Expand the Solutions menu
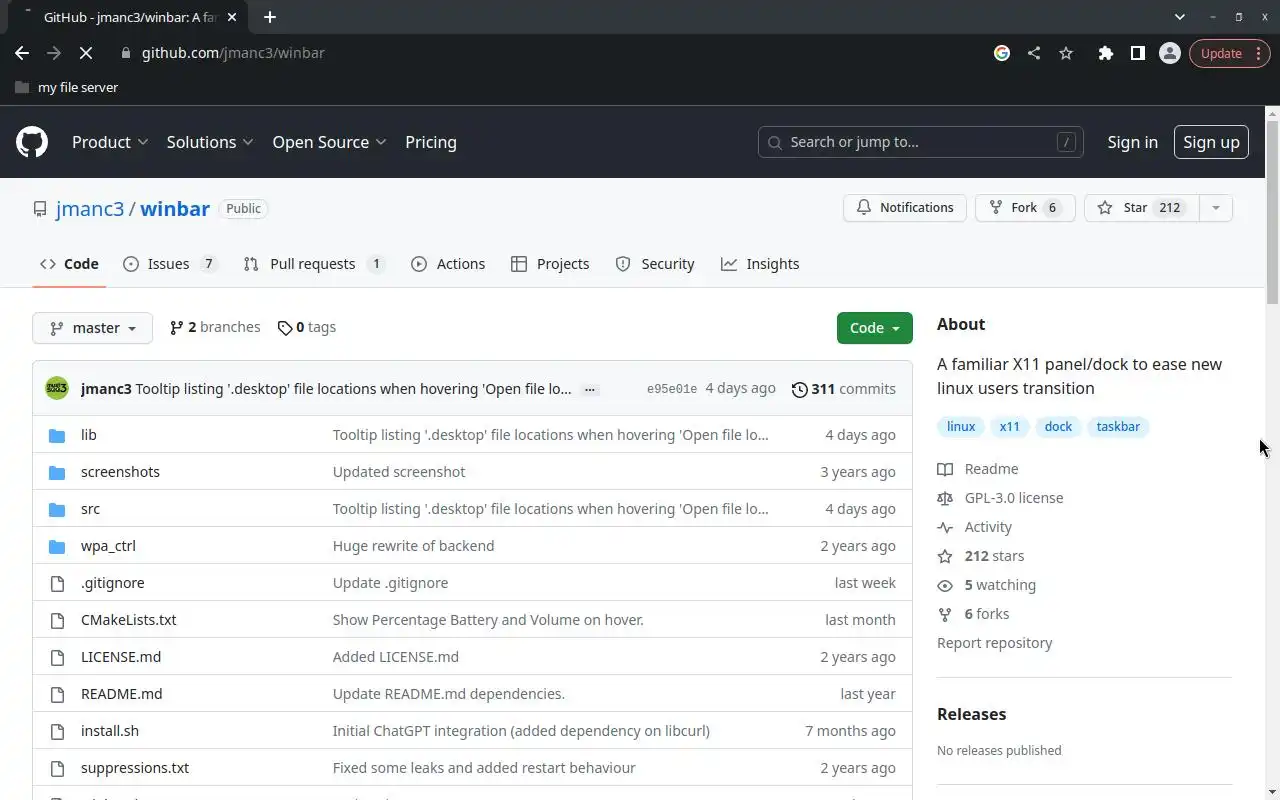This screenshot has height=800, width=1280. (210, 142)
